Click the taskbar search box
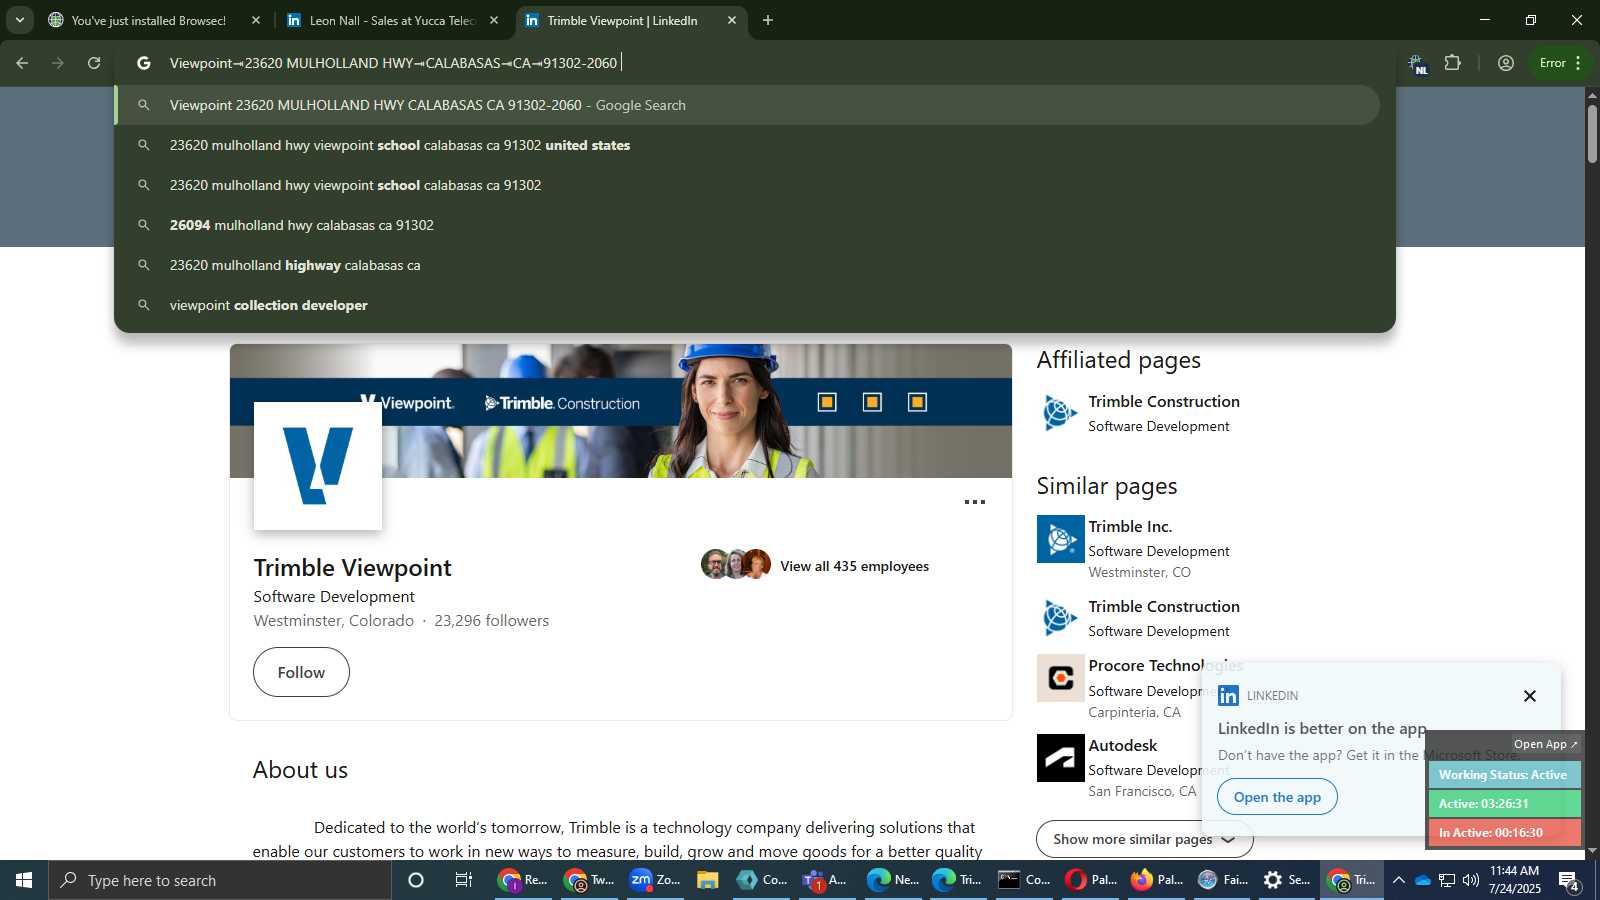This screenshot has height=900, width=1600. [220, 880]
